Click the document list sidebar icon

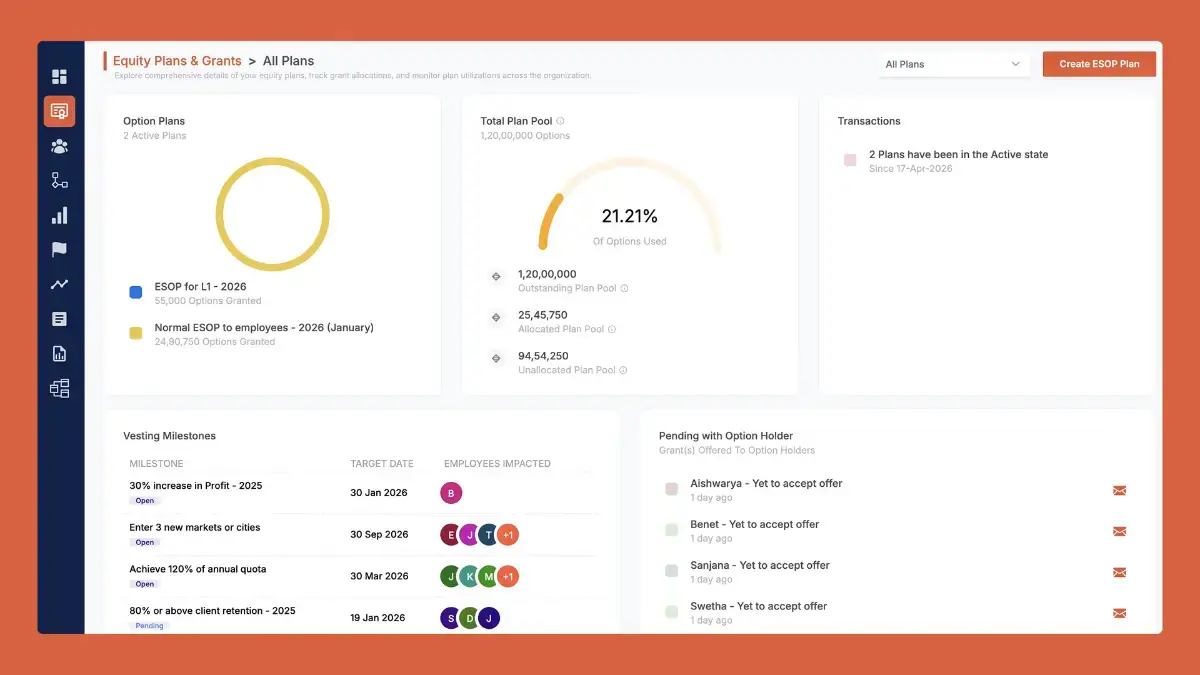click(59, 319)
